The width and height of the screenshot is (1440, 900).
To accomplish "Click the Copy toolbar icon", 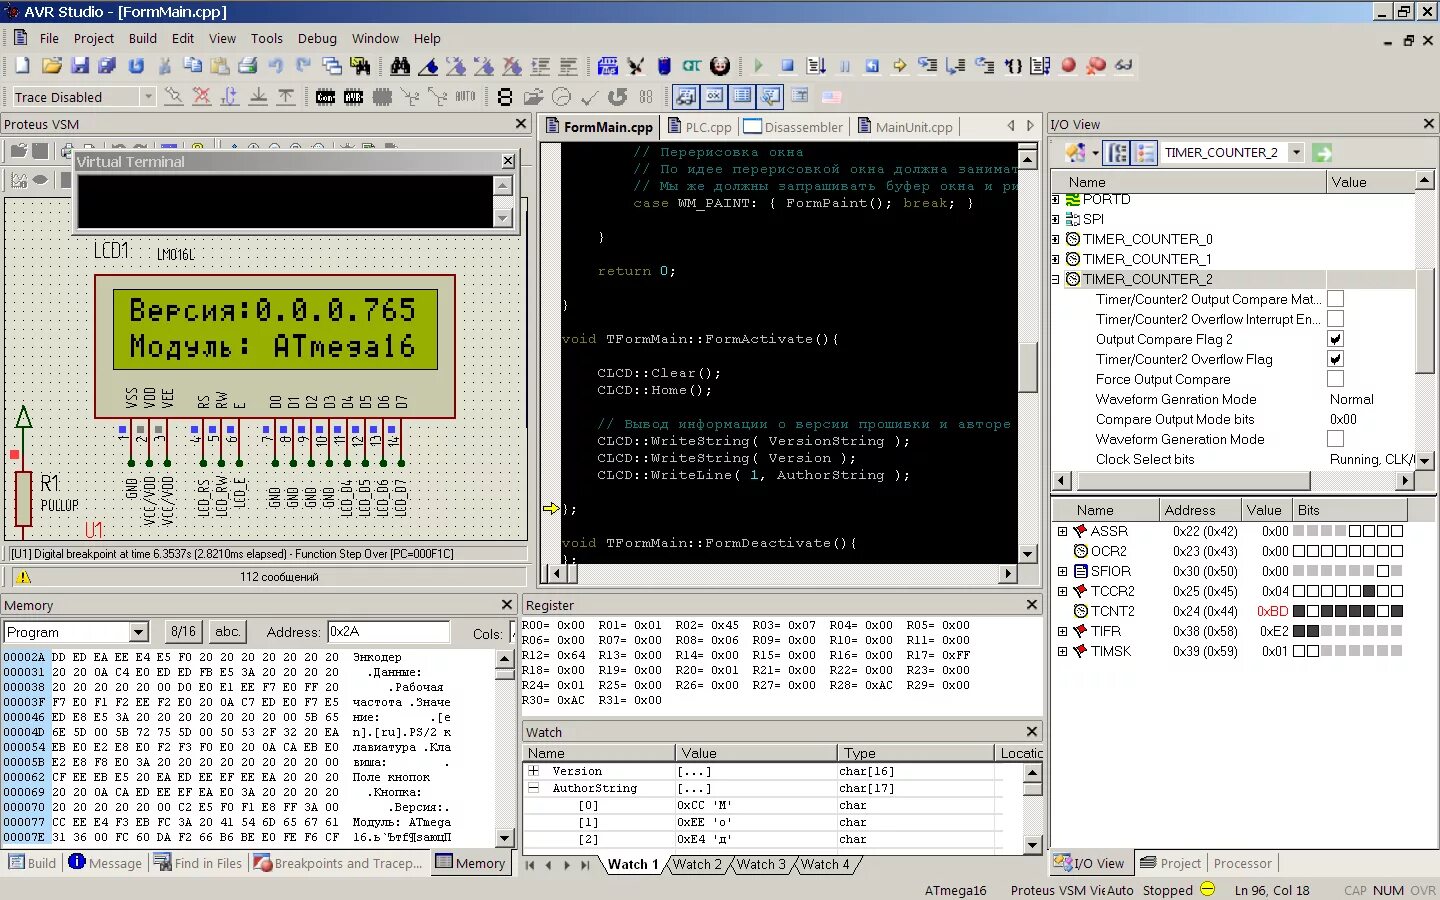I will [192, 66].
